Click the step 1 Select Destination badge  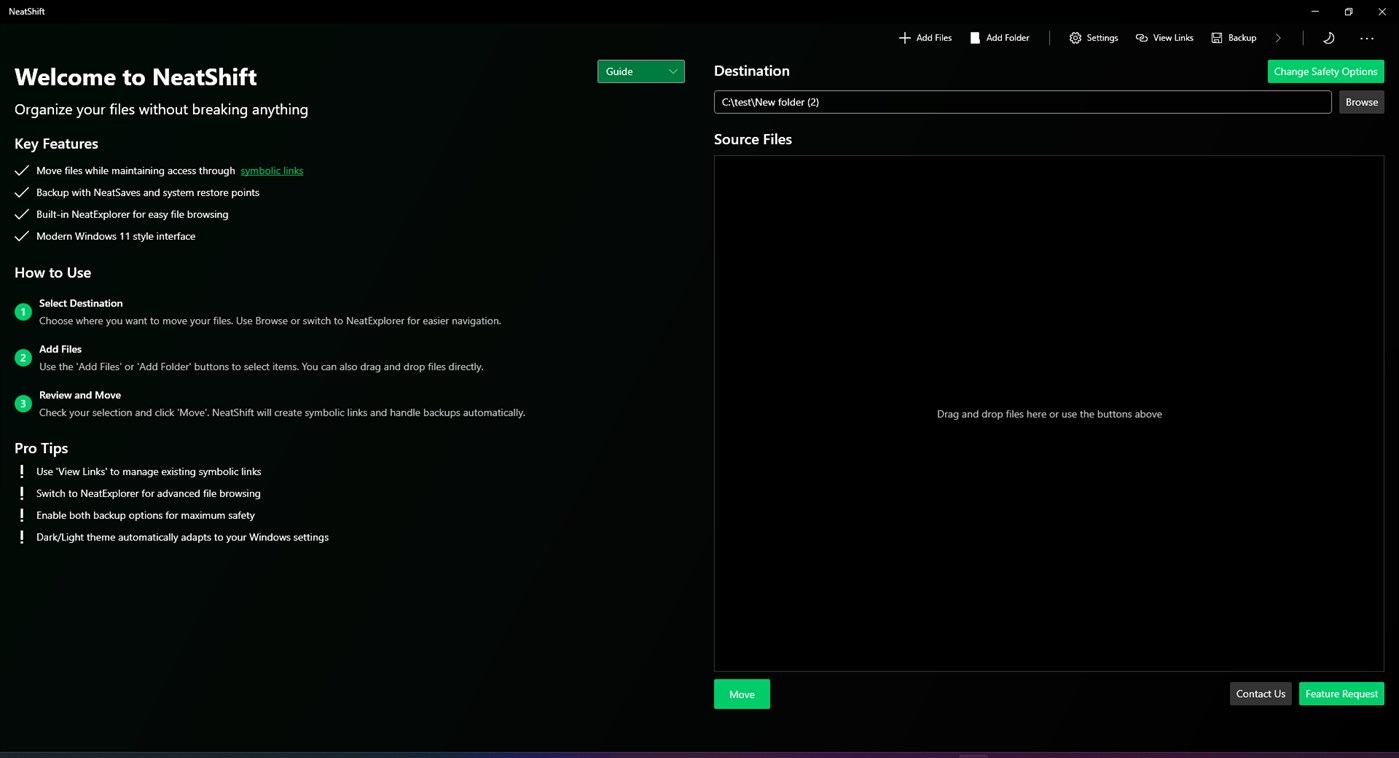click(22, 311)
